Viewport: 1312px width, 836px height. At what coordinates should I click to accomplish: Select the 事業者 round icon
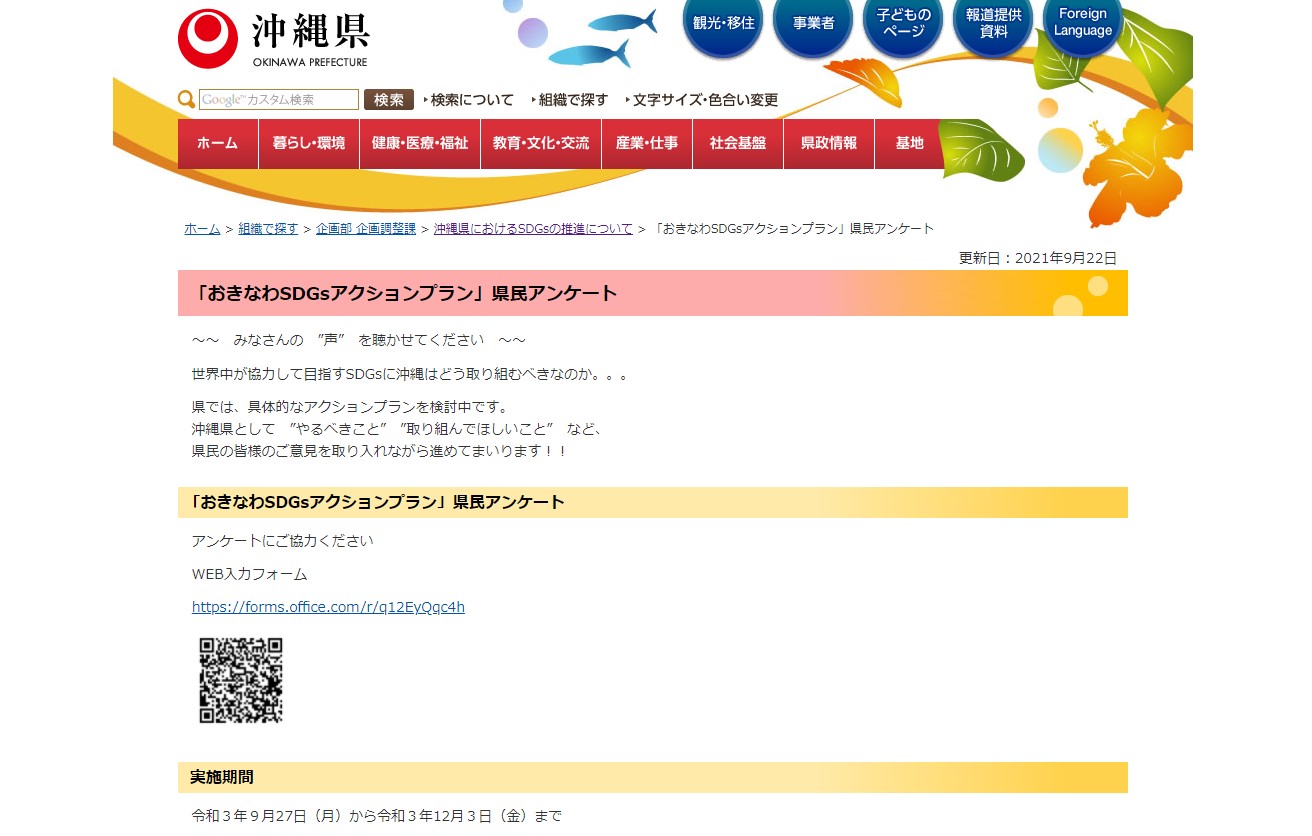pyautogui.click(x=812, y=24)
